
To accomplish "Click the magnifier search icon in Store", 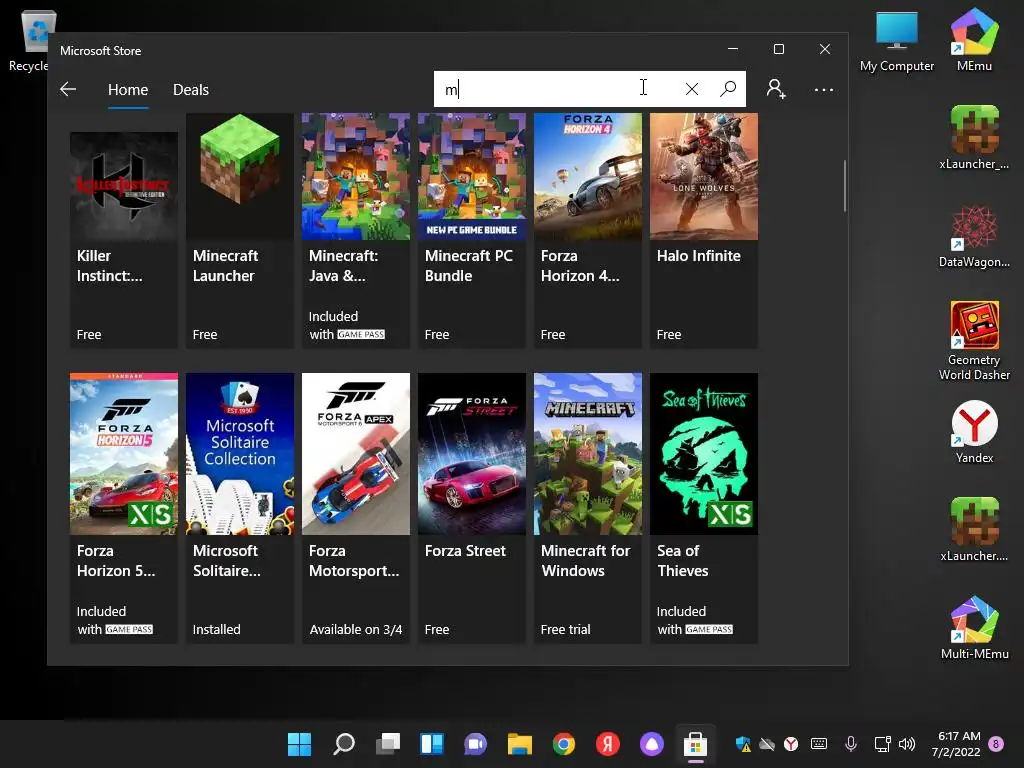I will coord(728,89).
